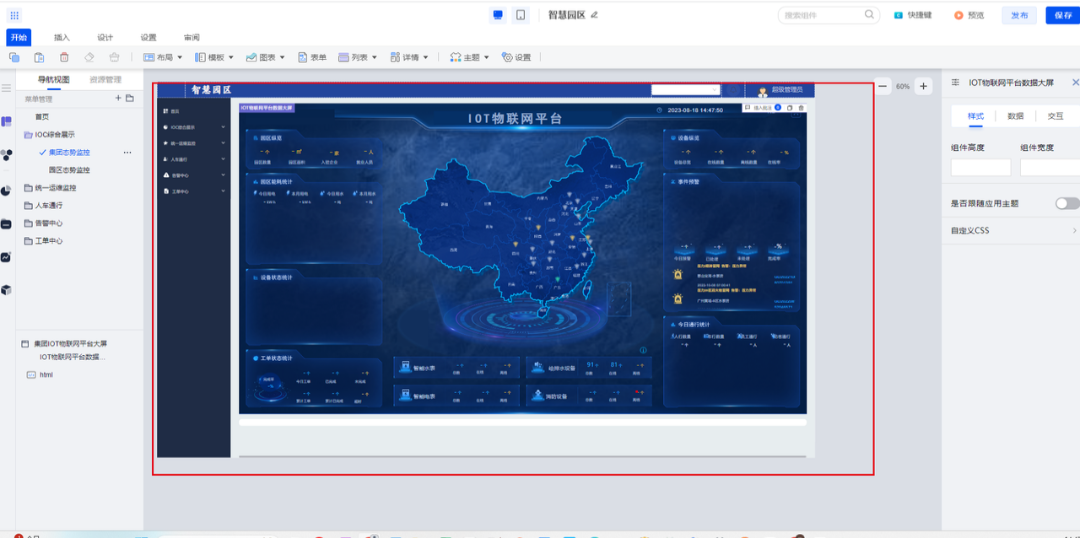Open the 3D cube icon in left rail
The image size is (1080, 538).
(6, 290)
